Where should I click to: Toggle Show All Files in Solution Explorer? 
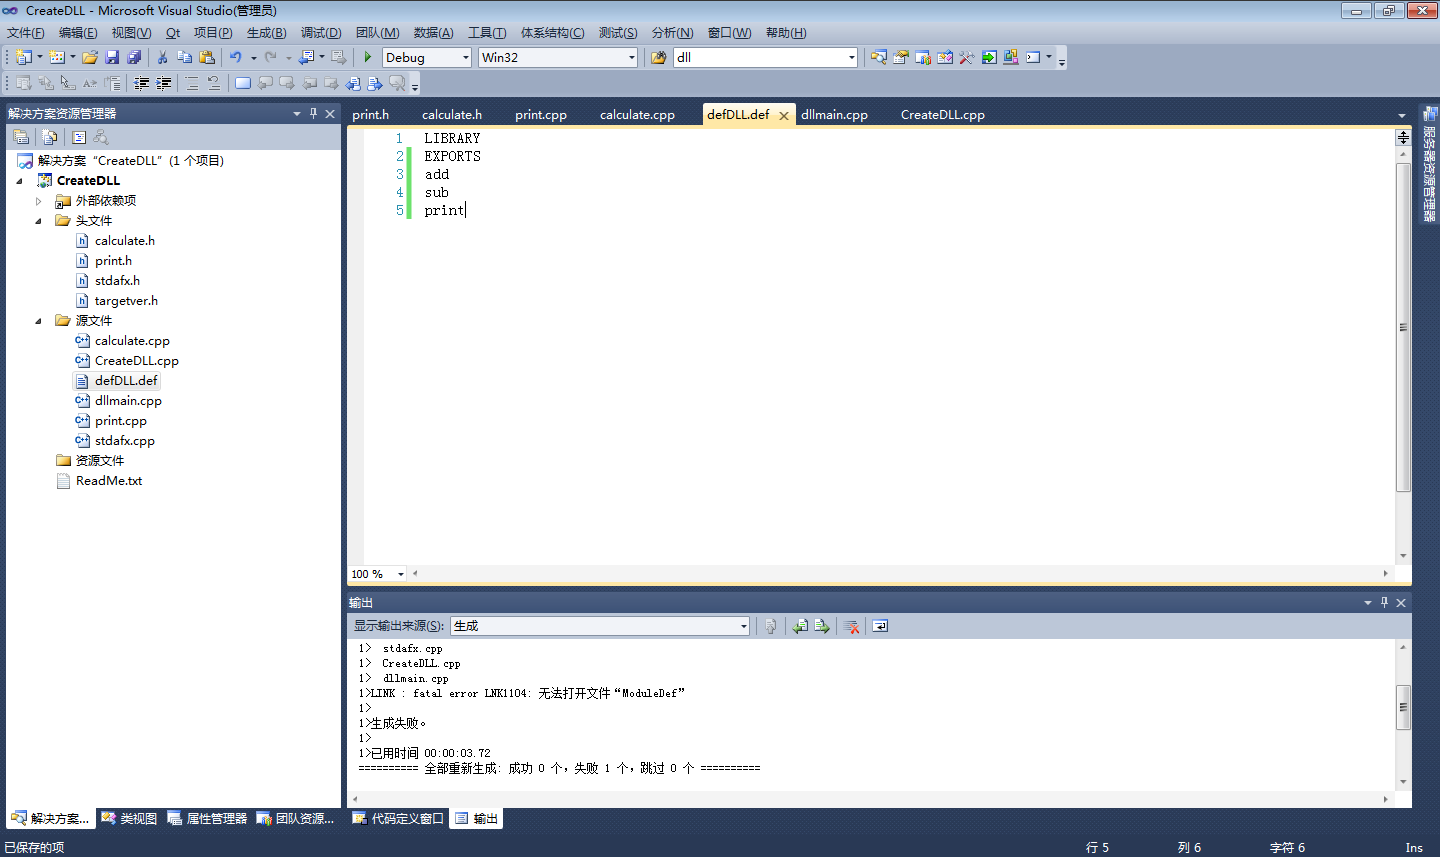50,137
